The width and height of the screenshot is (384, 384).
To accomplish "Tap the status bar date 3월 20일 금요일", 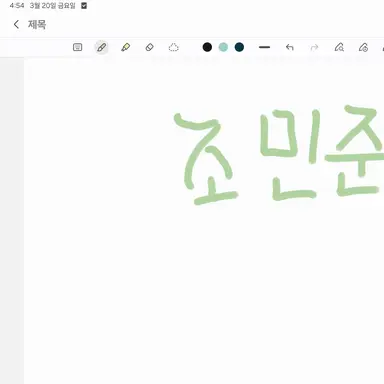I will tap(53, 6).
